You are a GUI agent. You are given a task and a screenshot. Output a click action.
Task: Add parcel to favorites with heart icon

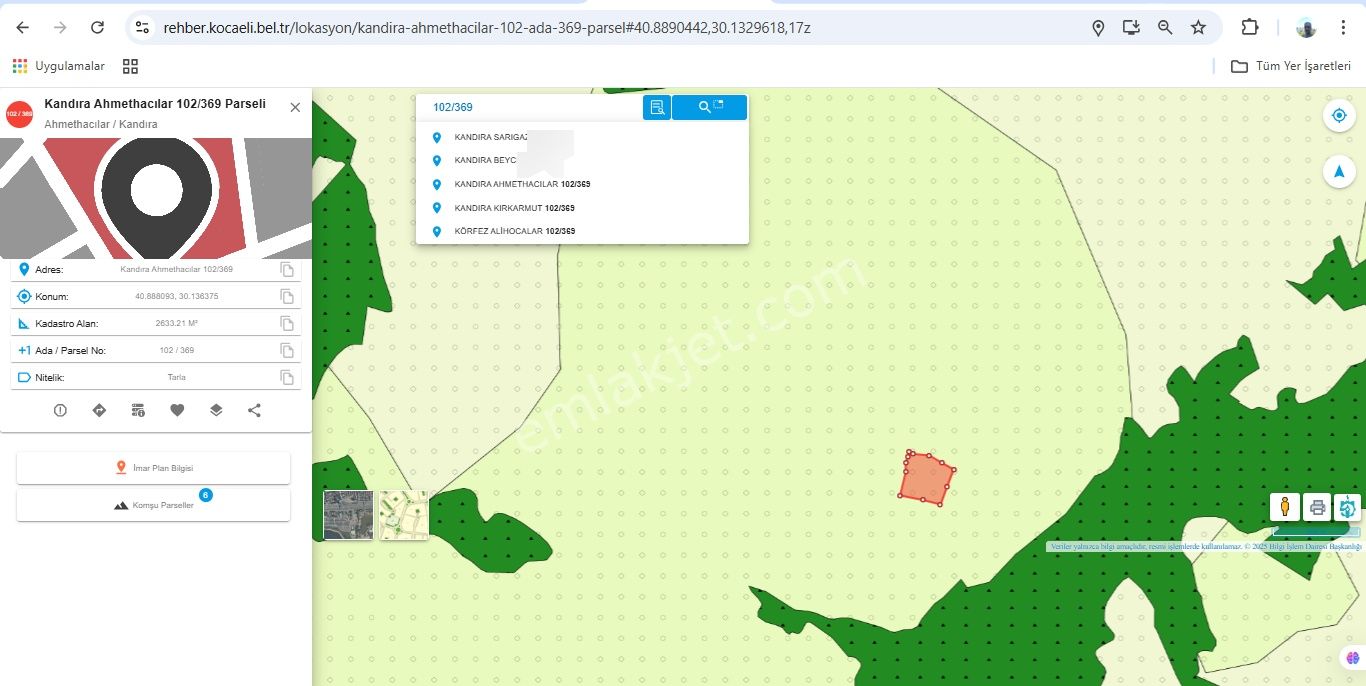click(x=177, y=410)
